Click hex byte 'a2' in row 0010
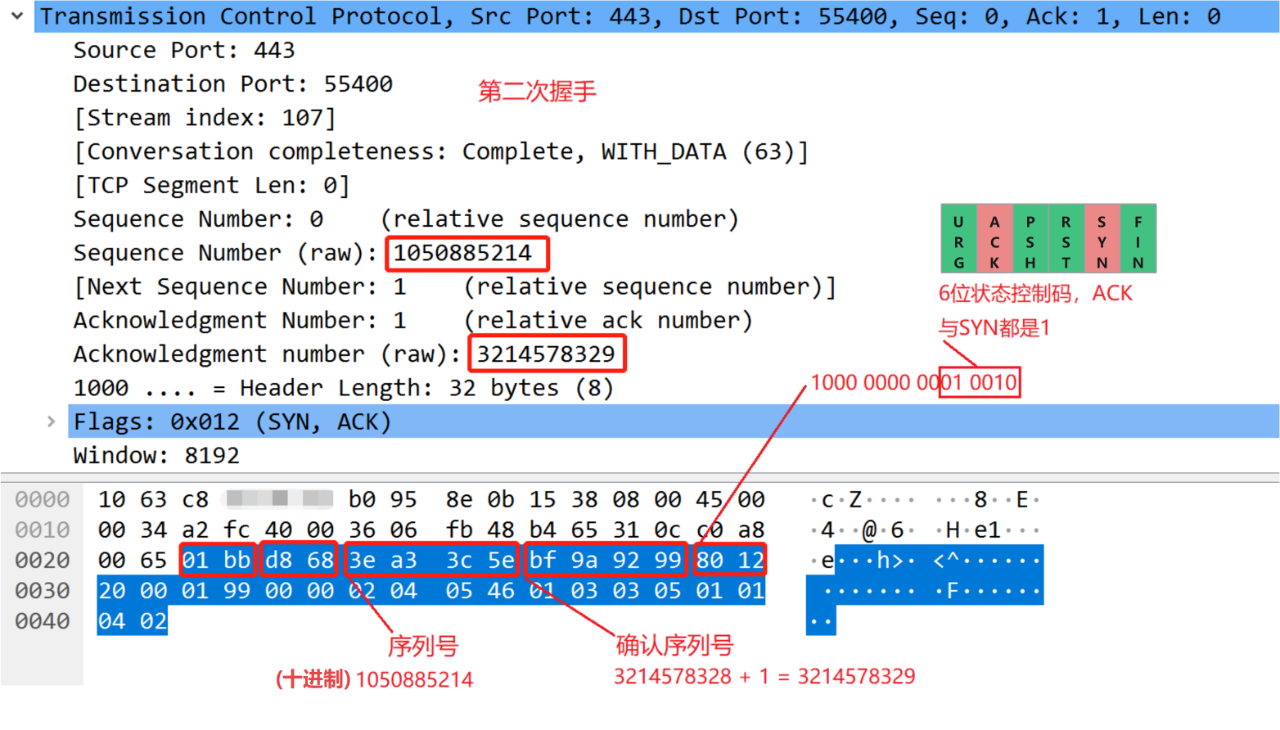This screenshot has width=1280, height=730. tap(196, 530)
